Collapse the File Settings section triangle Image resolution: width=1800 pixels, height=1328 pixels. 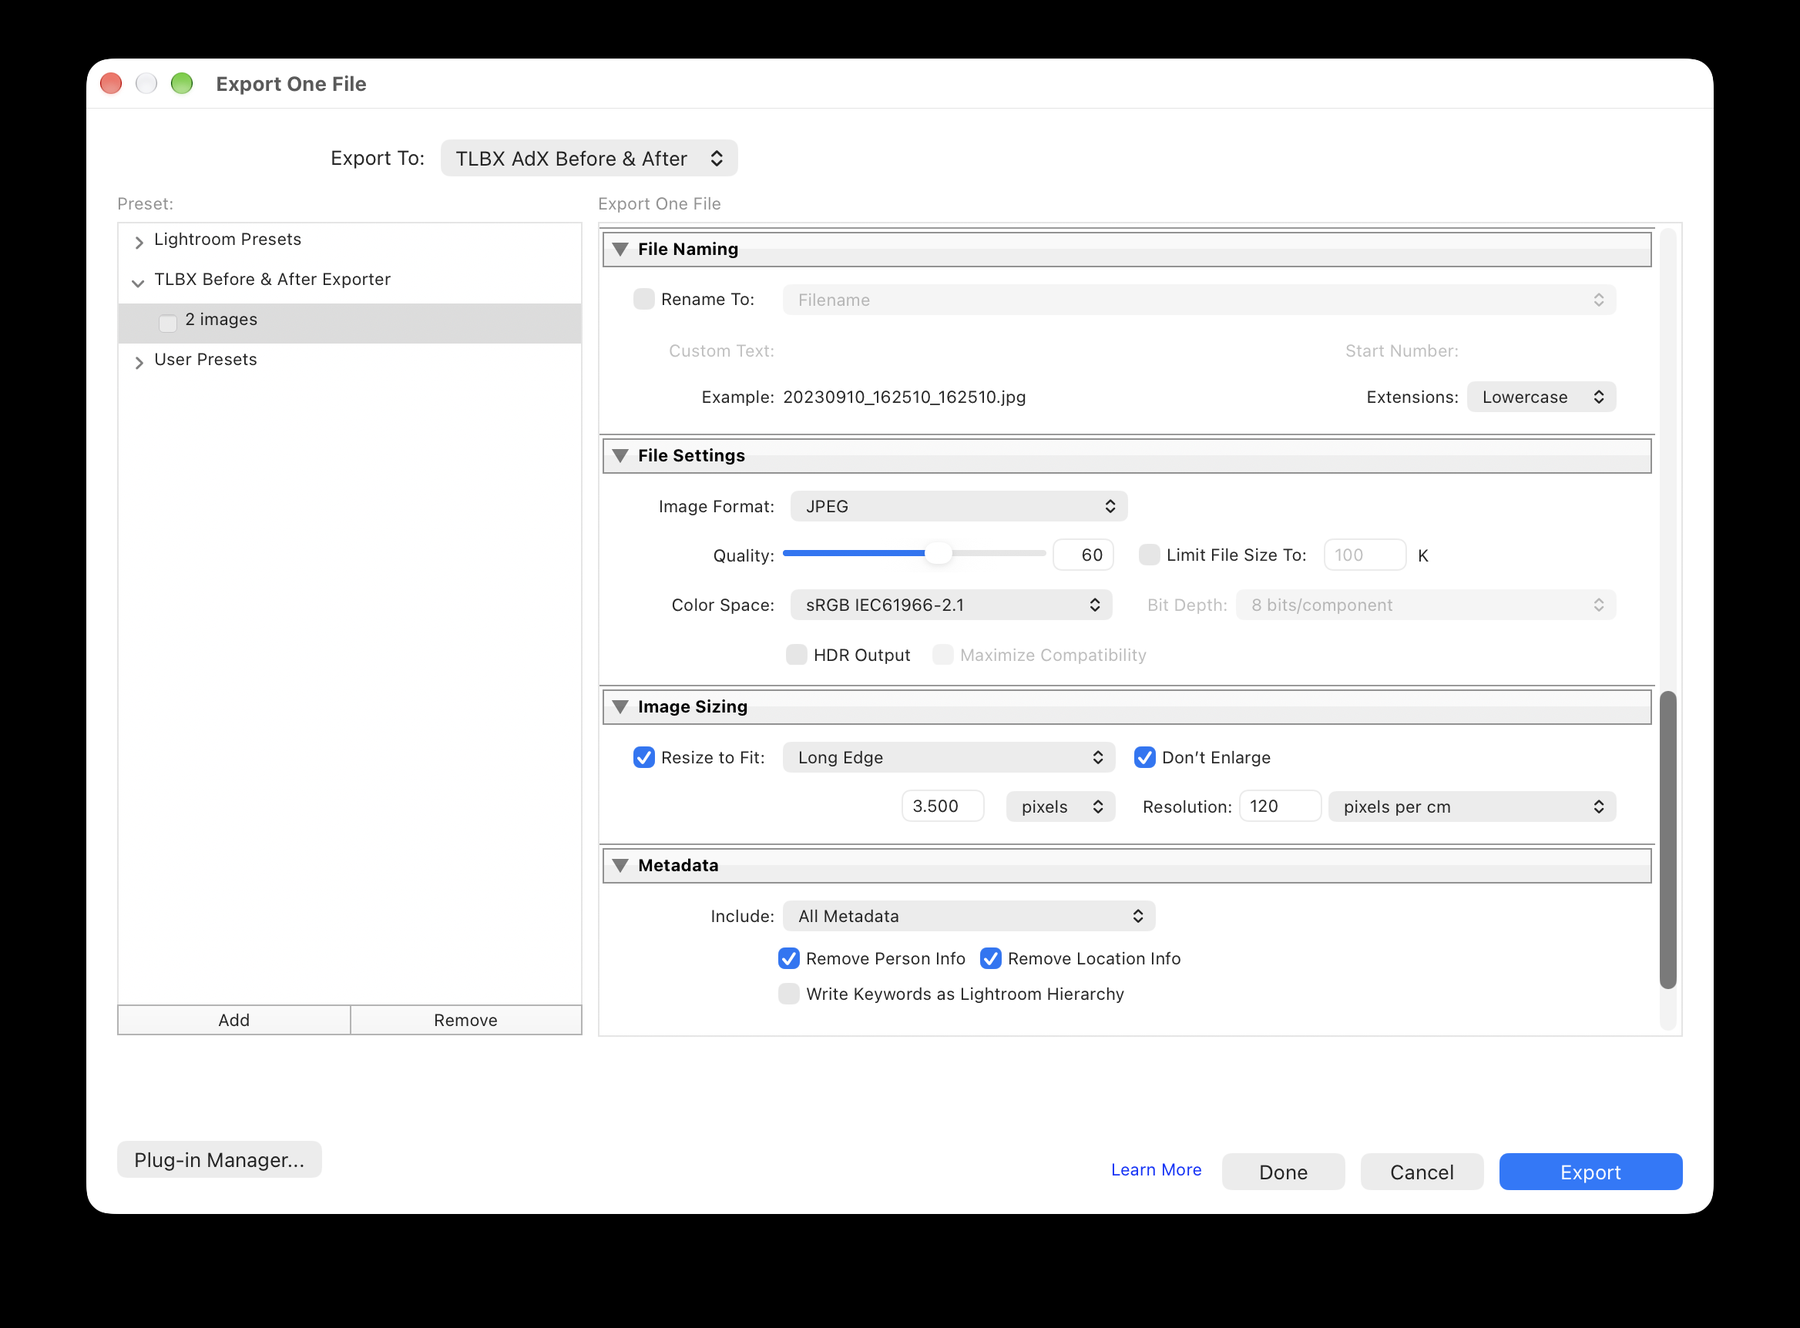pyautogui.click(x=620, y=456)
